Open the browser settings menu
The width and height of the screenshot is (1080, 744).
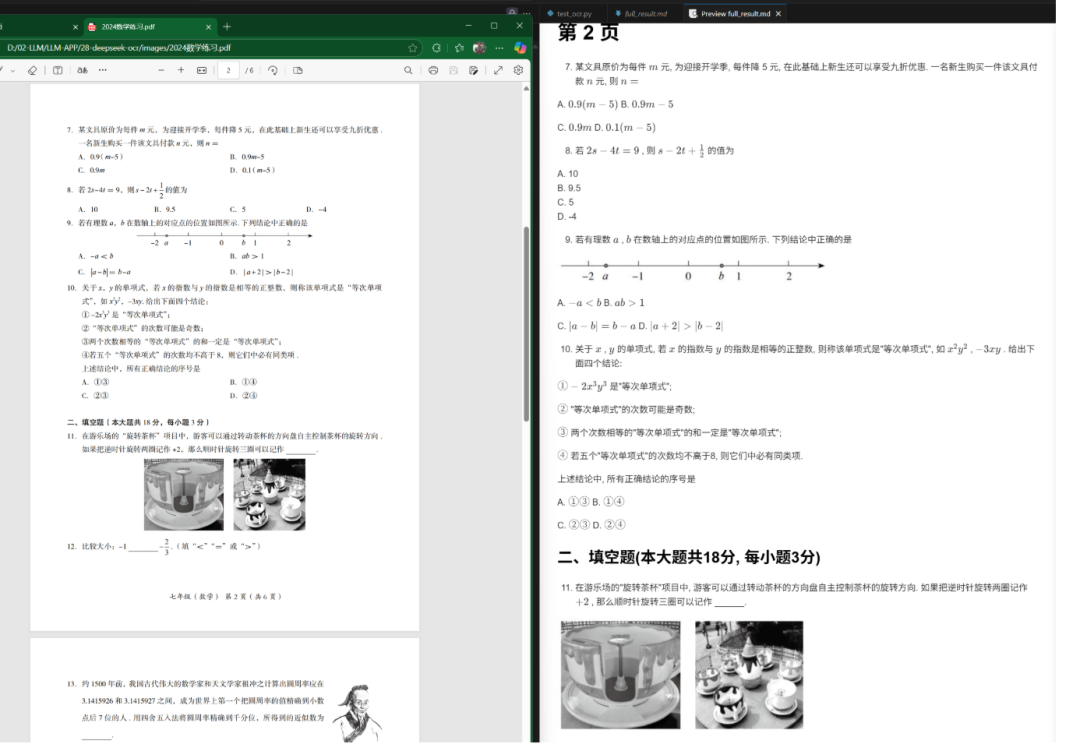click(x=499, y=48)
